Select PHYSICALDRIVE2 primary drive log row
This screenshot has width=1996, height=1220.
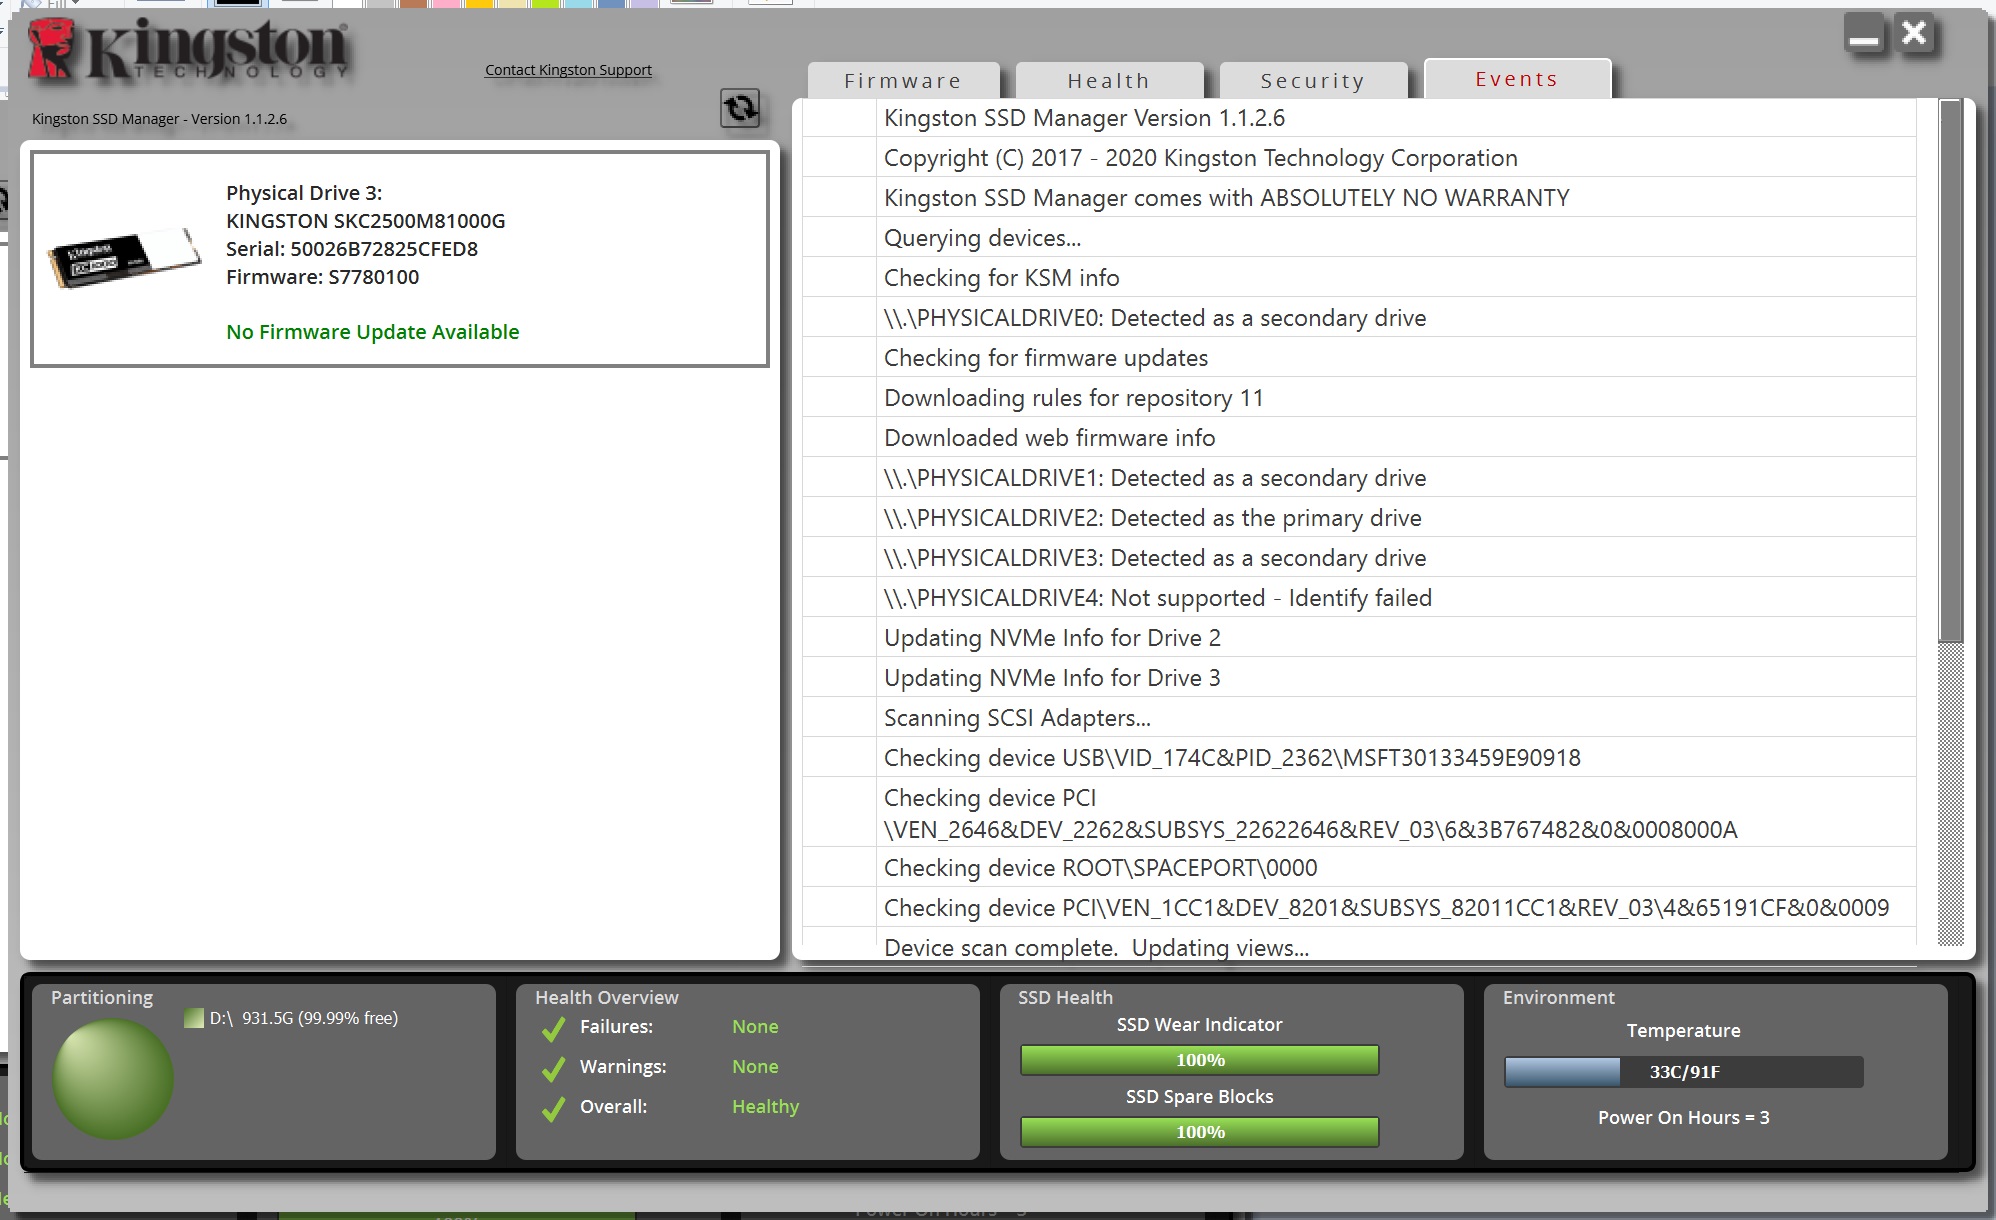(1360, 517)
